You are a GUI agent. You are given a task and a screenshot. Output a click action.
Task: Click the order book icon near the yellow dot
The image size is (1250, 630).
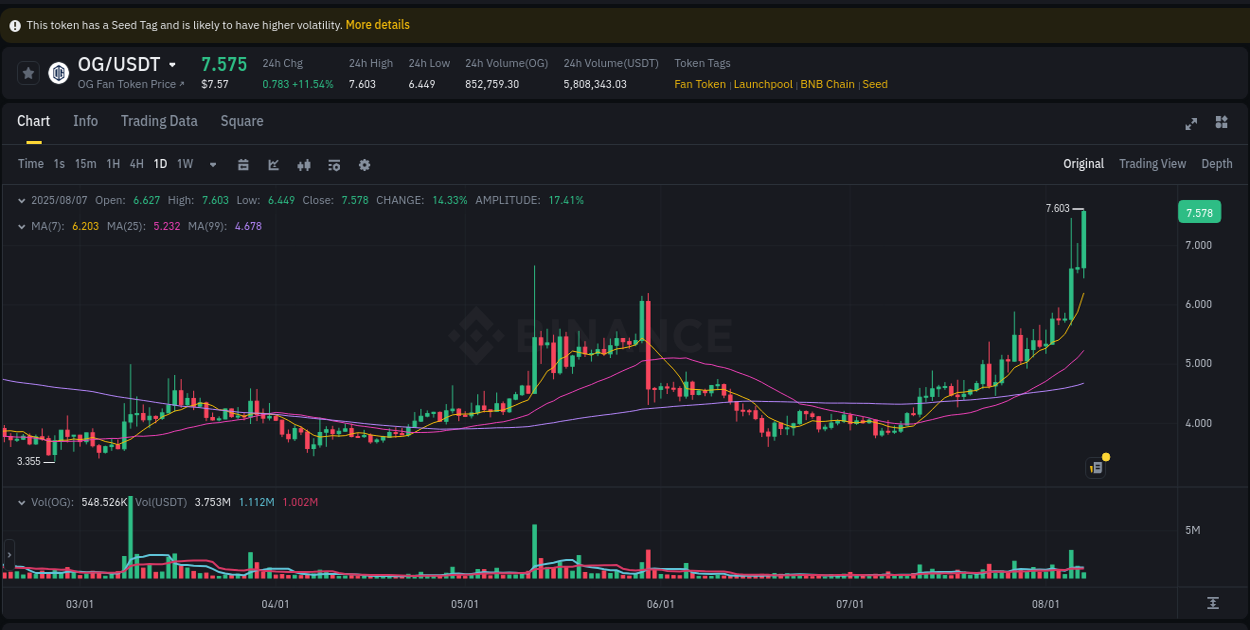(x=1094, y=467)
